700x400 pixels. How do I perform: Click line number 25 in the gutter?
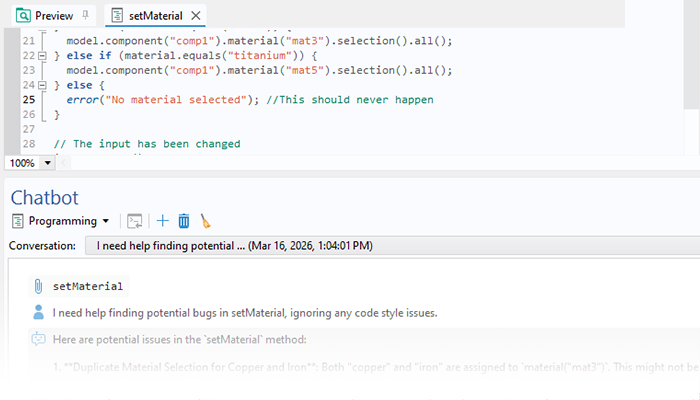(29, 100)
